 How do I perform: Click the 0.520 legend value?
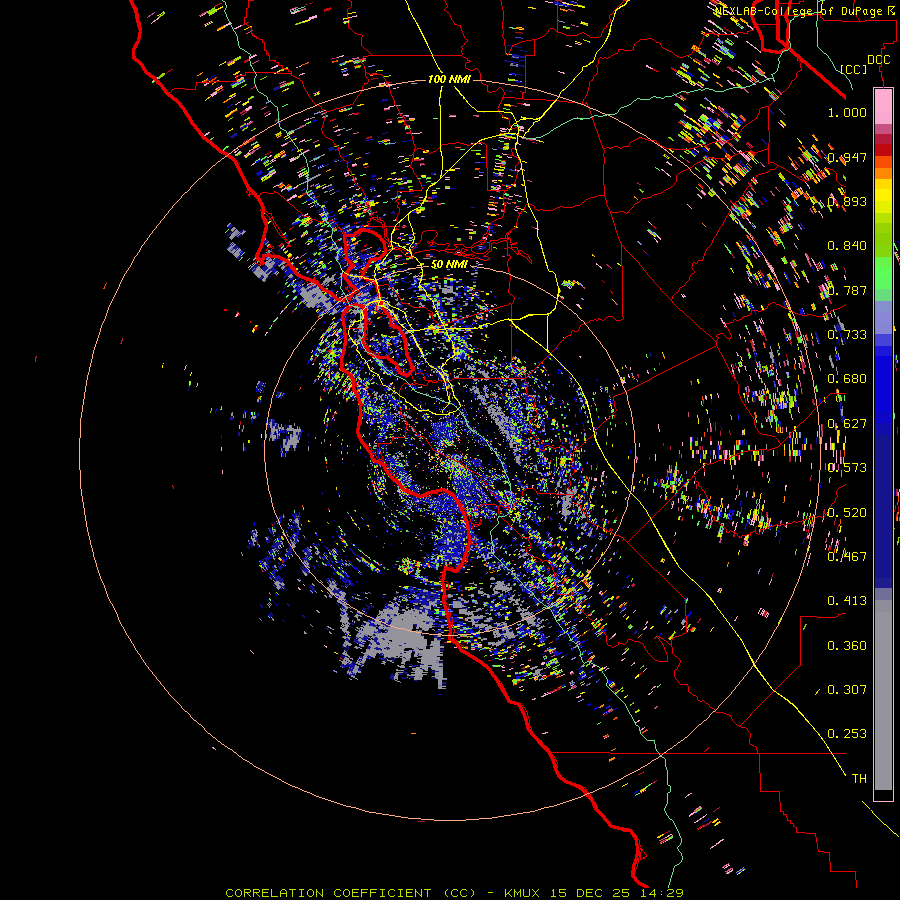point(847,513)
